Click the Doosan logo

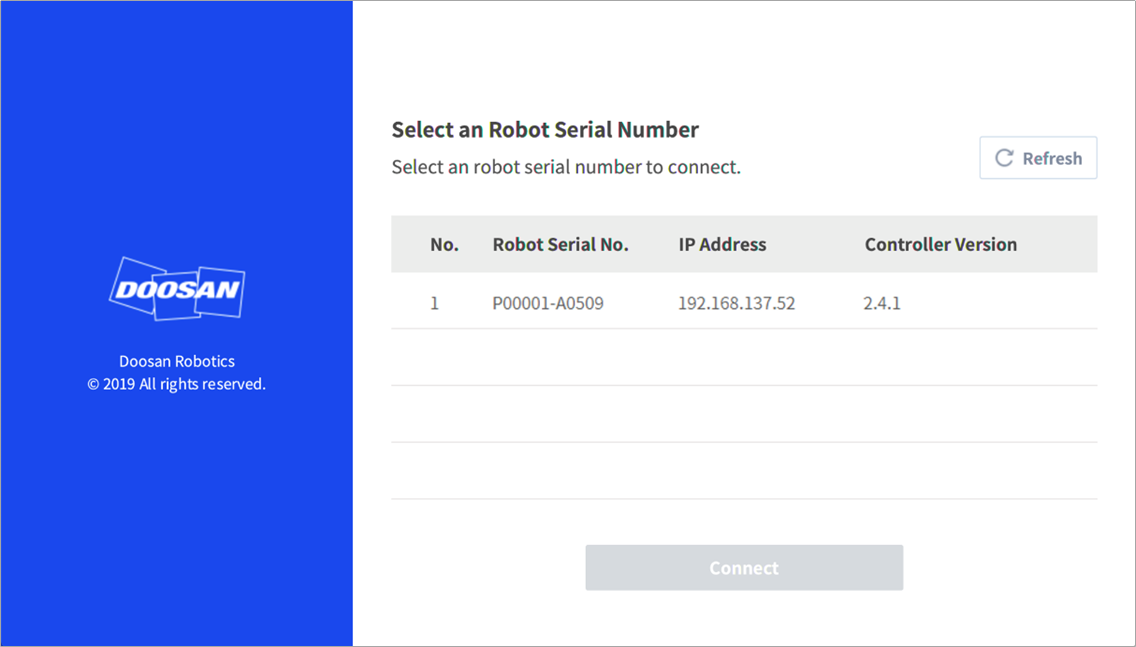pos(177,289)
